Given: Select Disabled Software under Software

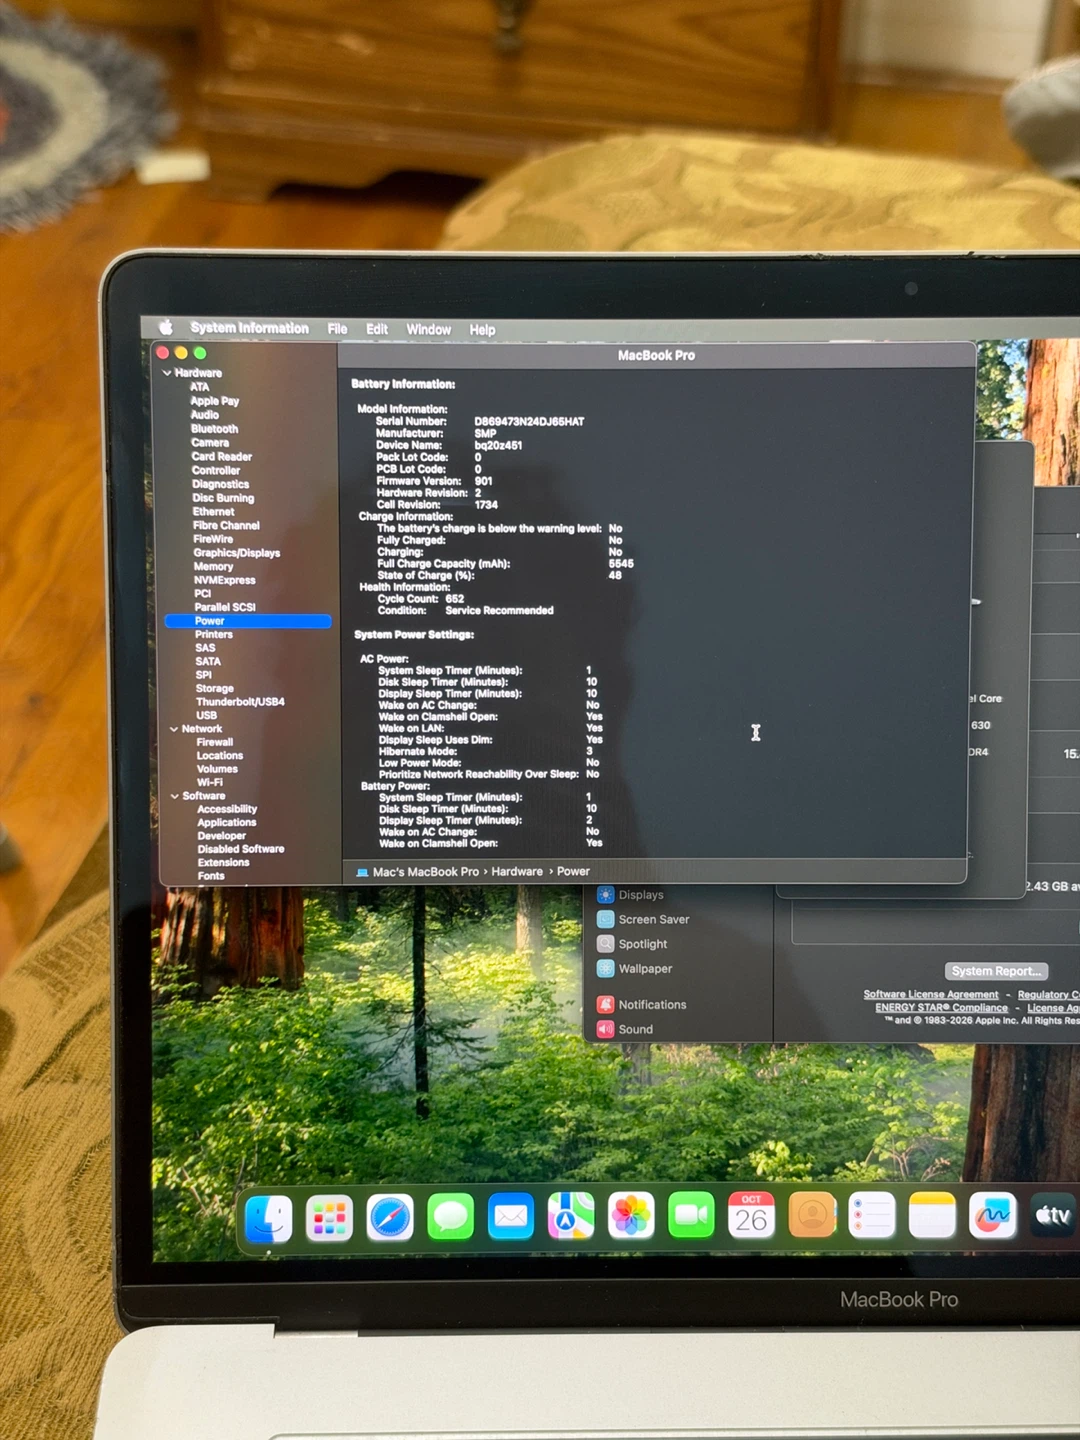Looking at the screenshot, I should [241, 849].
